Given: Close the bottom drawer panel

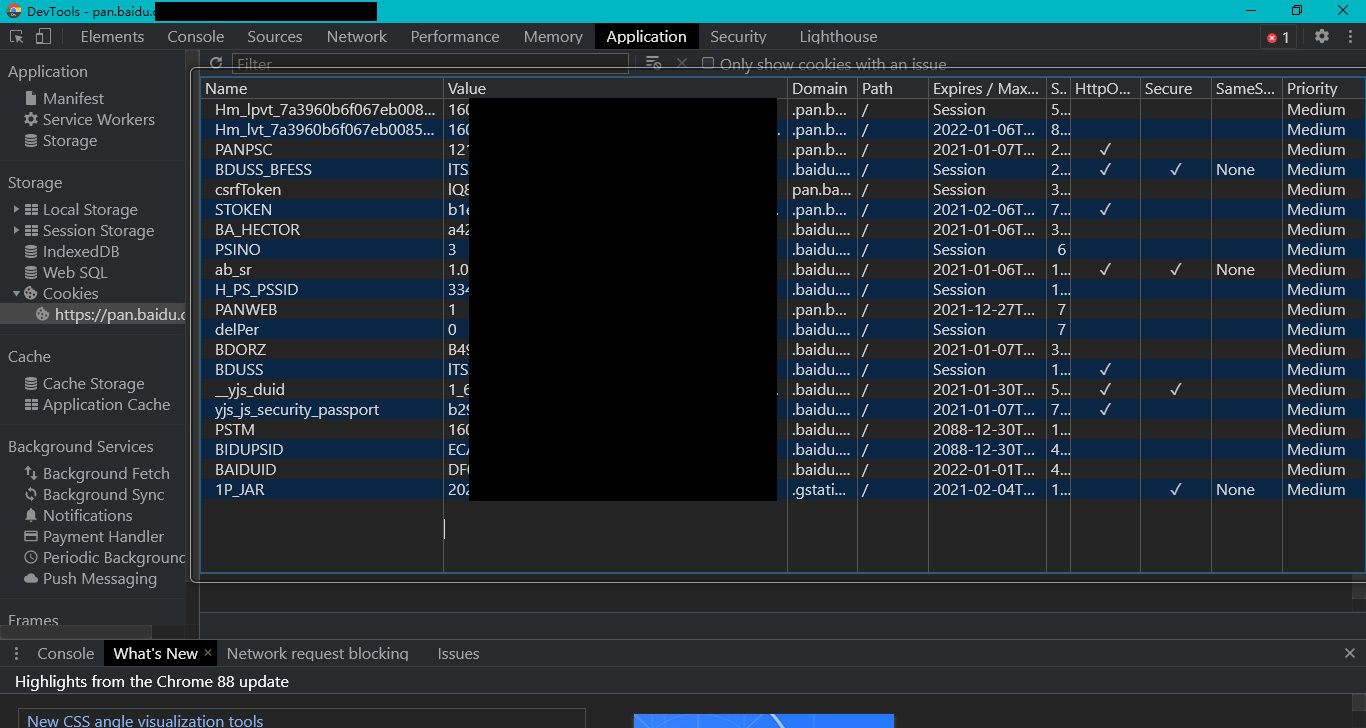Looking at the screenshot, I should [x=1349, y=653].
